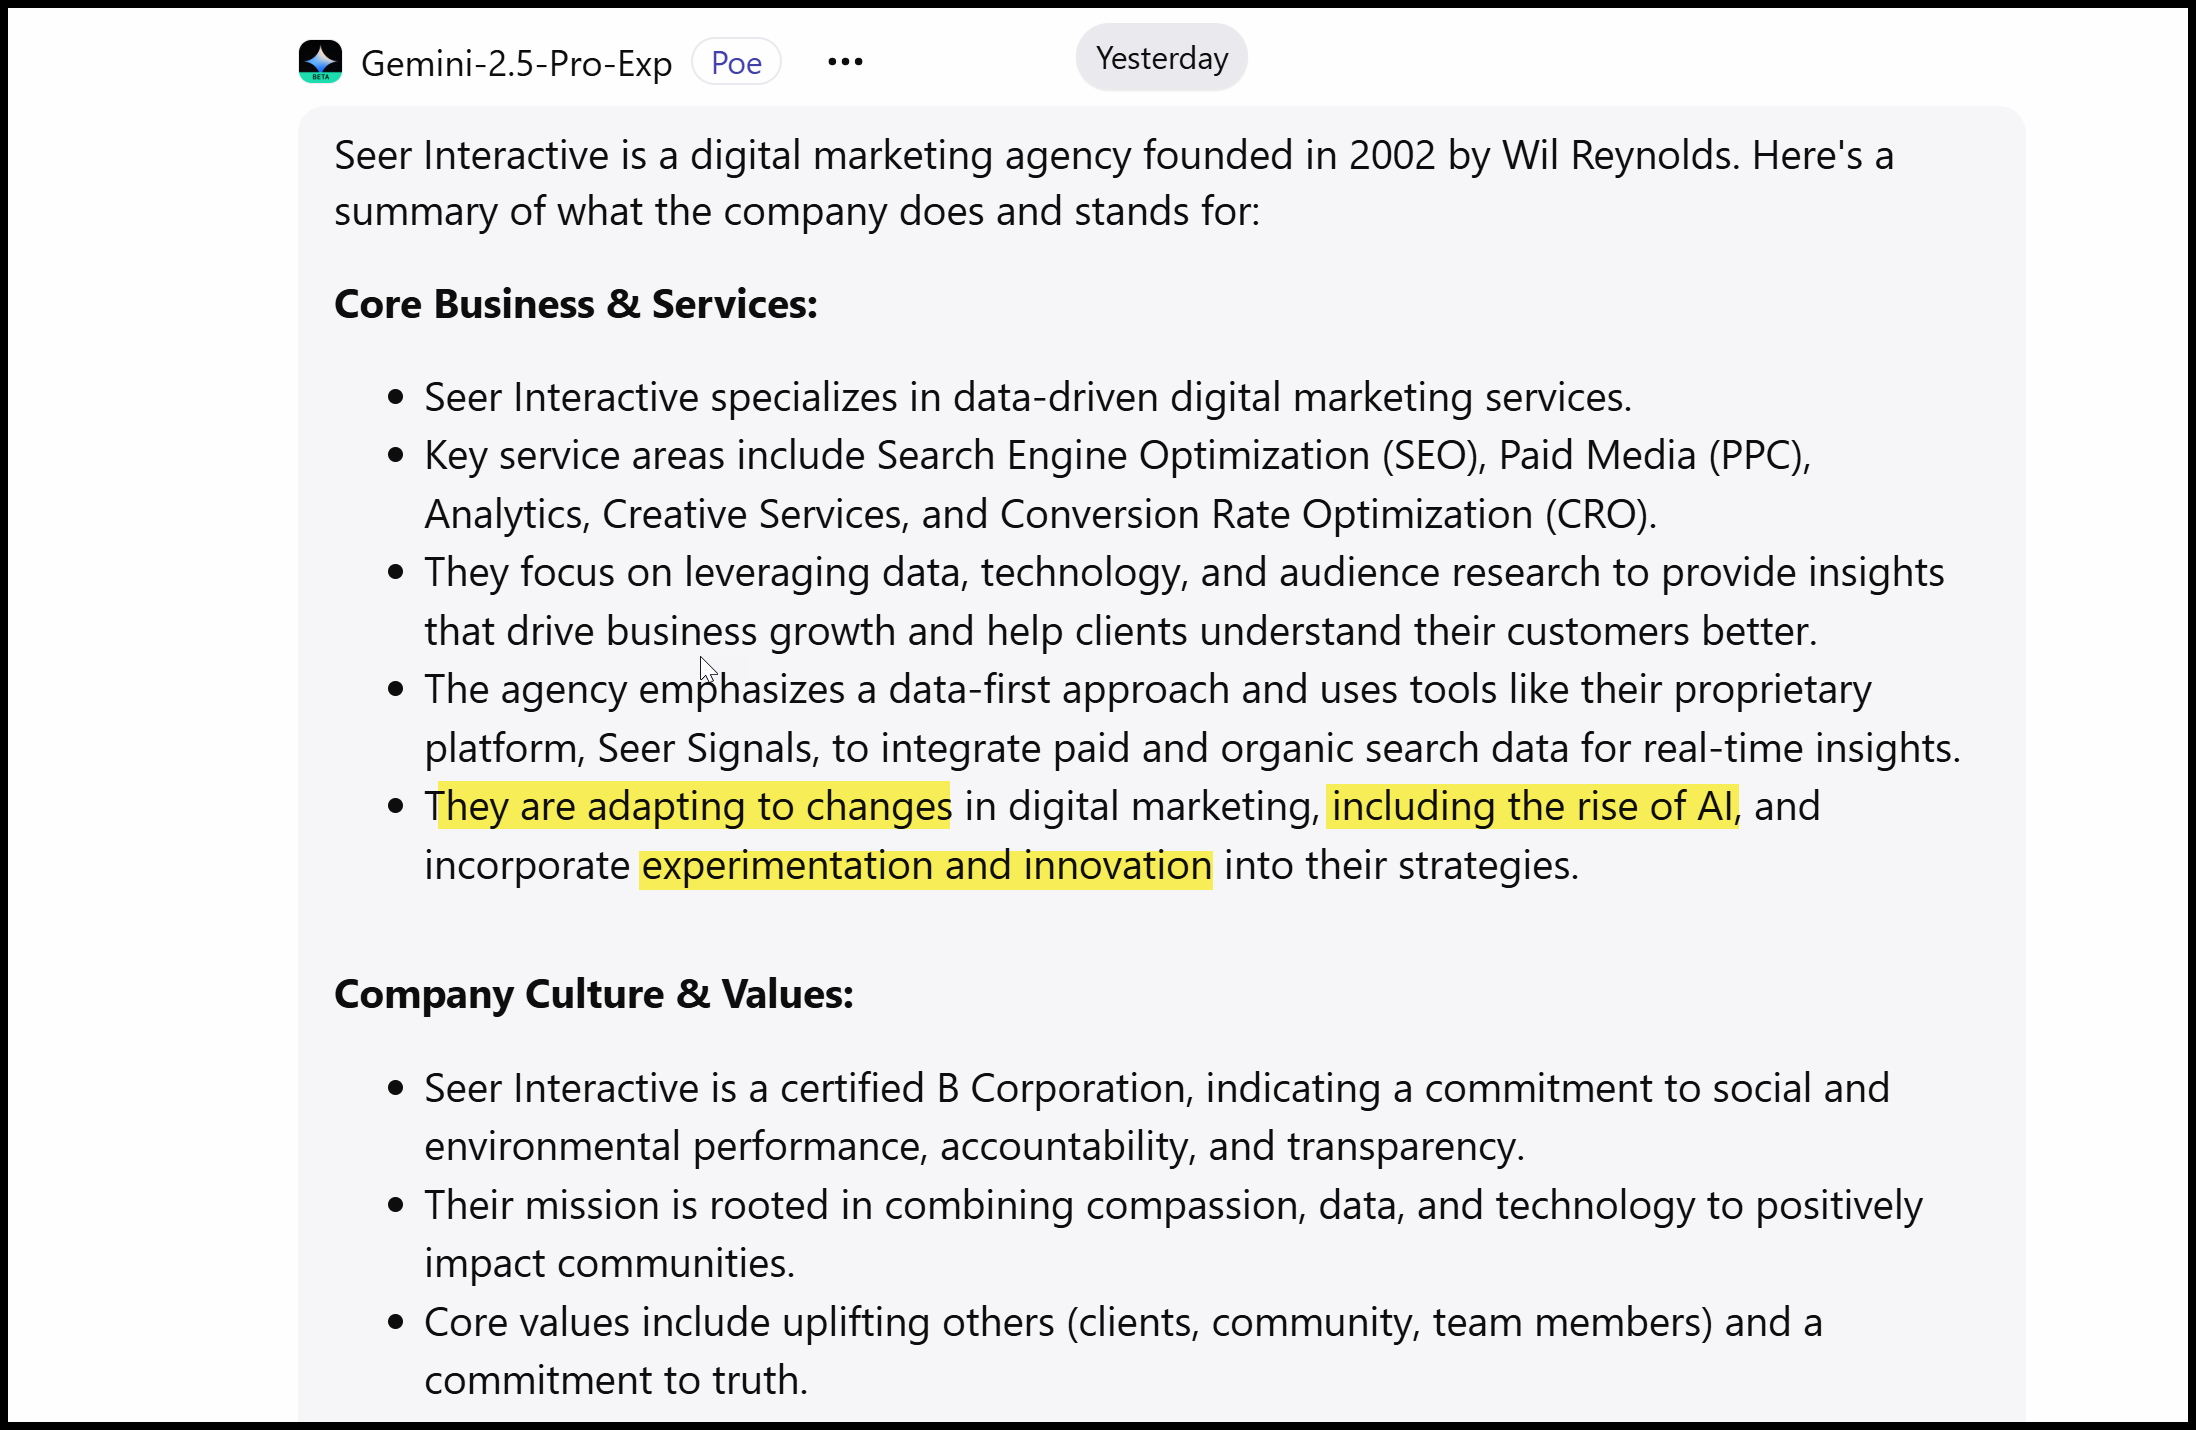Click highlighted phrase "including the rise of AI"
Viewport: 2196px width, 1430px height.
click(1532, 807)
